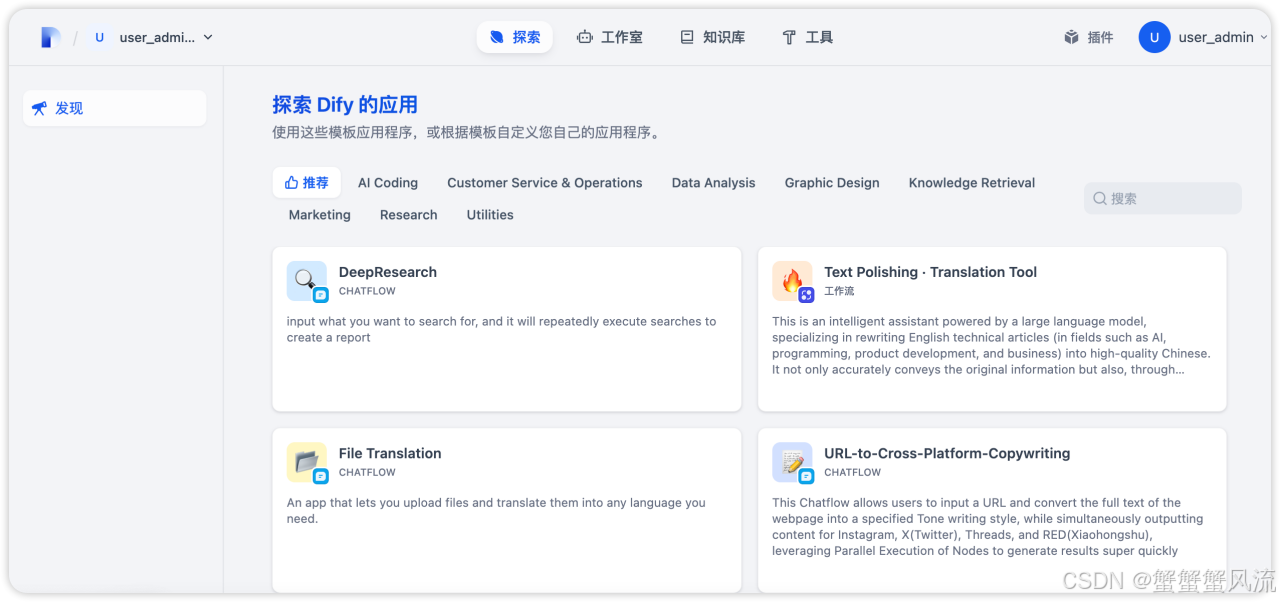Click the Dify logo in the header
Screen dimensions: 1280x602
coord(50,37)
